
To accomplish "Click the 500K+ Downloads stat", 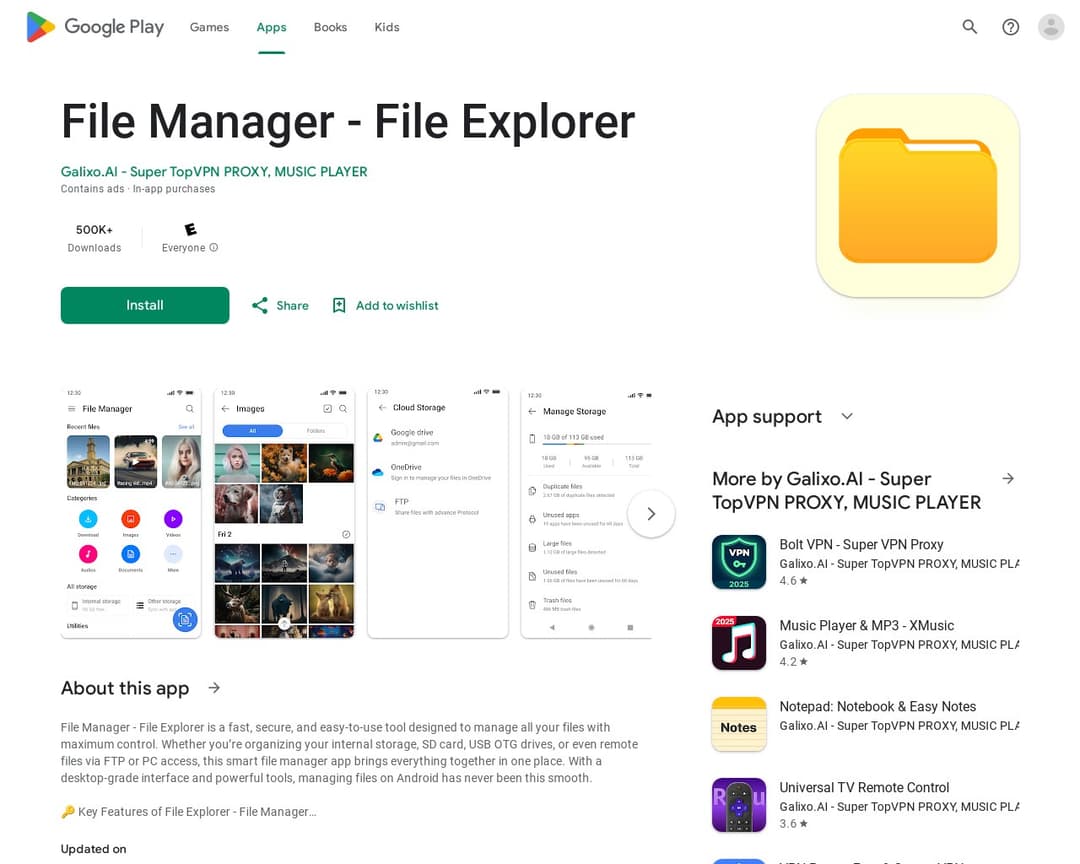I will [94, 238].
